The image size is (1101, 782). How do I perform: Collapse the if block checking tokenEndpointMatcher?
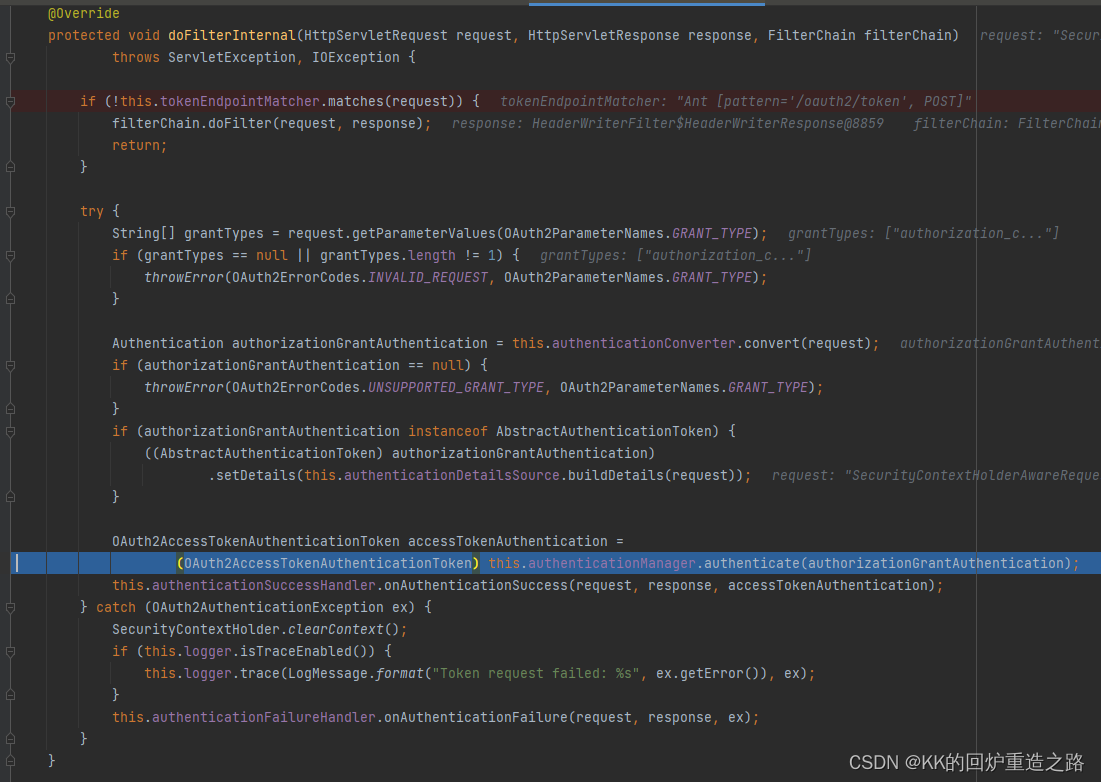click(10, 100)
